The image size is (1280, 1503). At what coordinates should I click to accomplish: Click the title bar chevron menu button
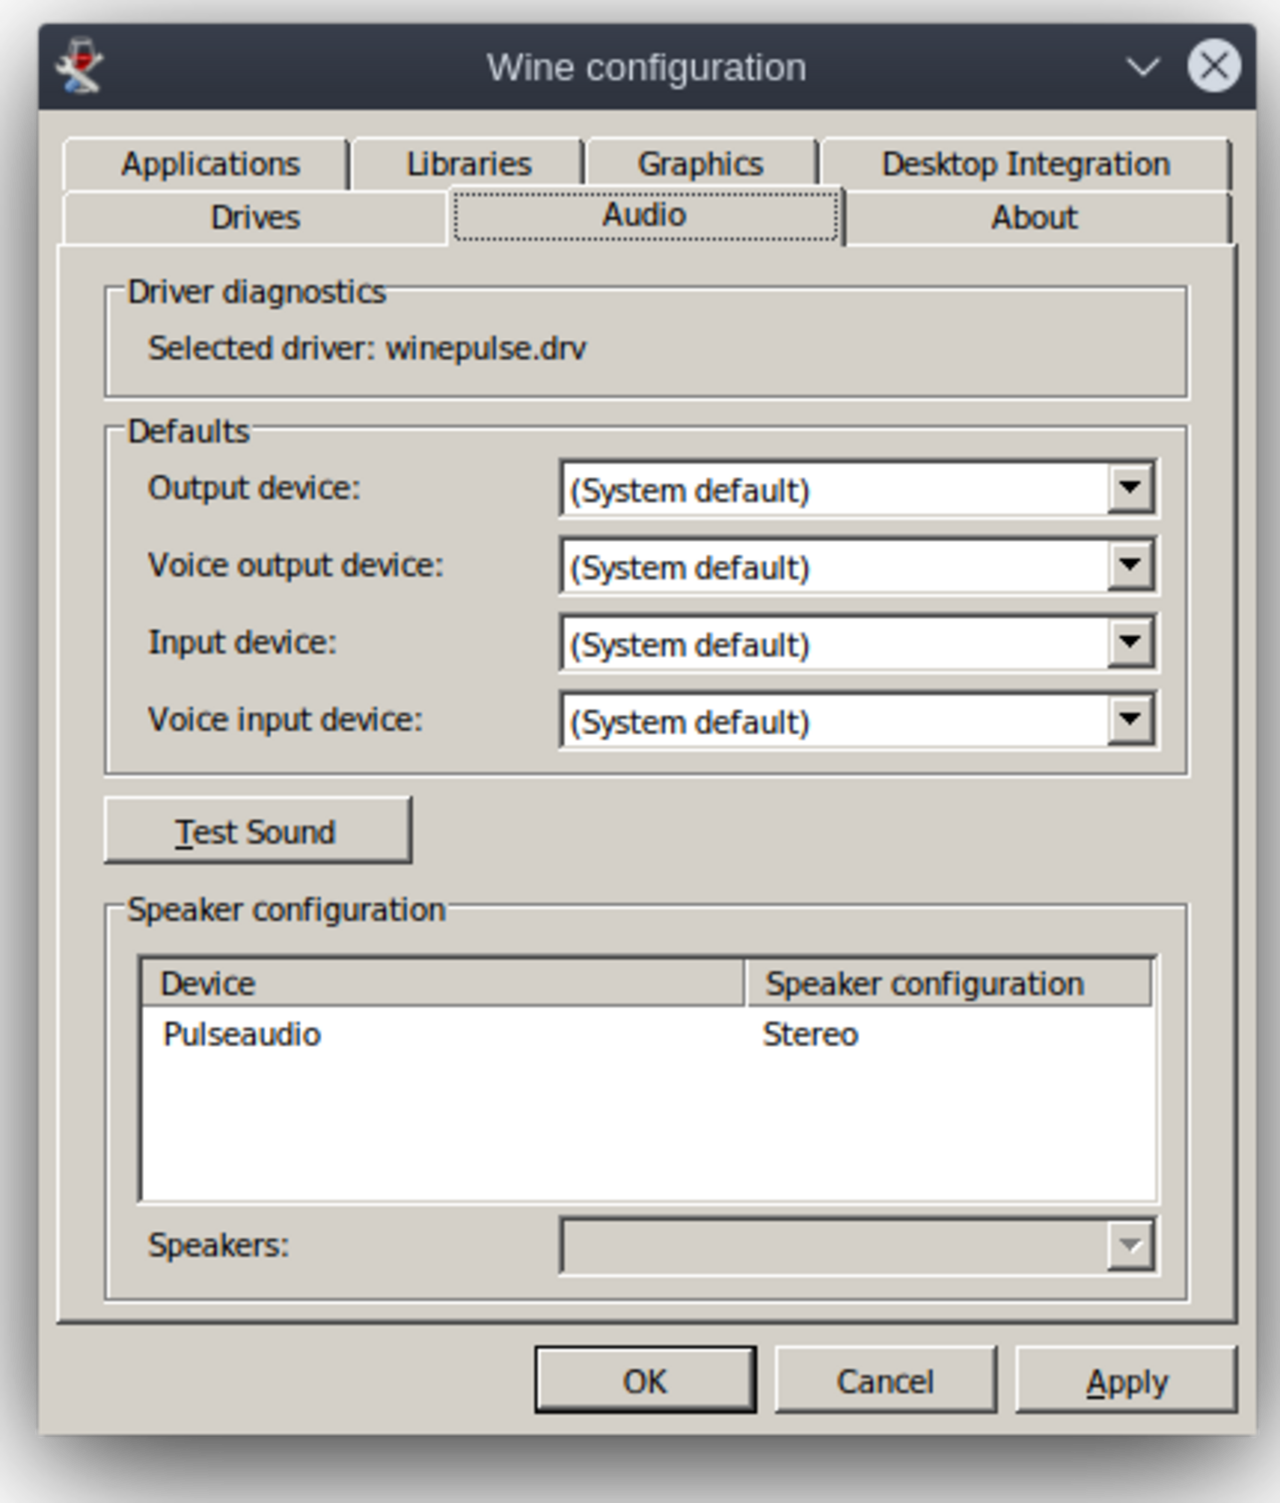(1142, 67)
